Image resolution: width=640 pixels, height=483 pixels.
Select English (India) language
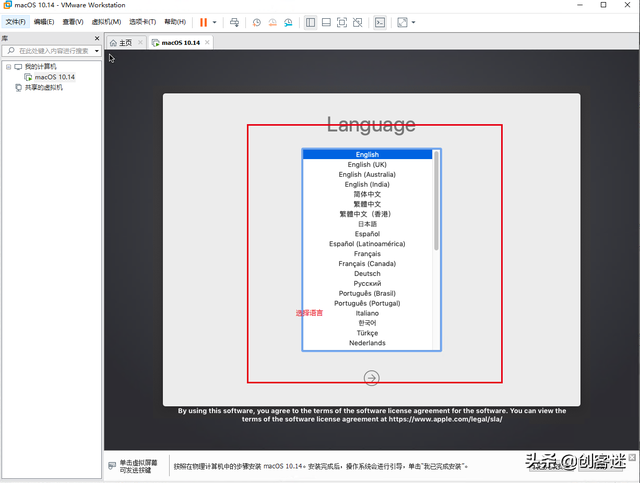367,184
